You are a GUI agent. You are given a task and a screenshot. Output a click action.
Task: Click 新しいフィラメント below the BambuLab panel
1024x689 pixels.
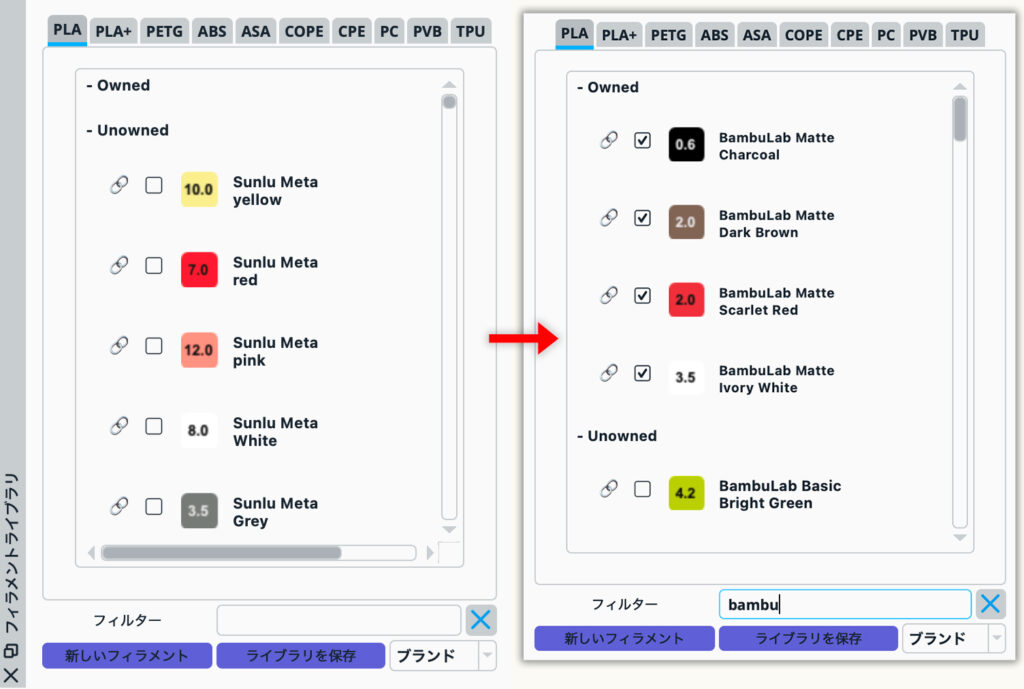624,639
